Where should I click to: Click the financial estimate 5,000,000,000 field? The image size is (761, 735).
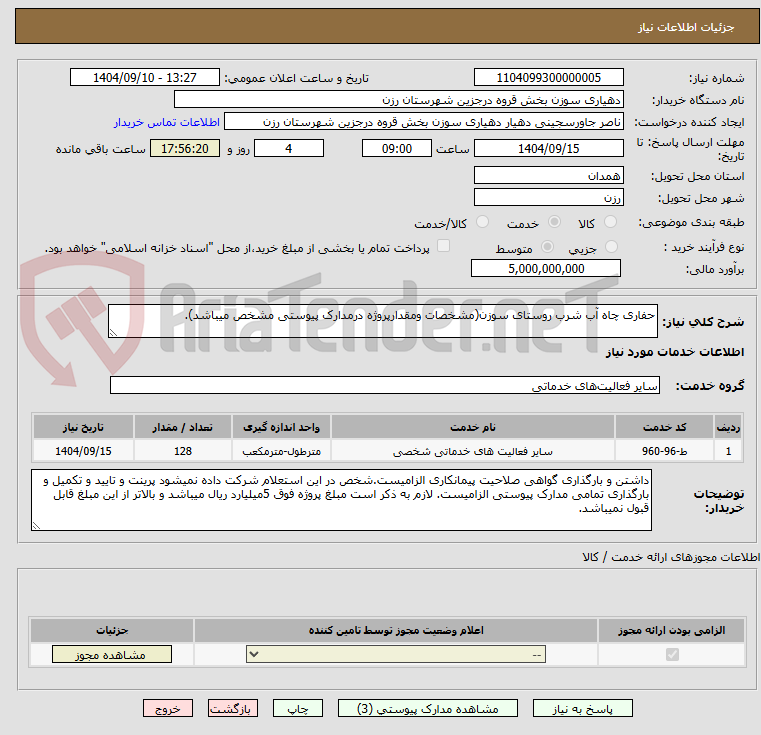[546, 268]
